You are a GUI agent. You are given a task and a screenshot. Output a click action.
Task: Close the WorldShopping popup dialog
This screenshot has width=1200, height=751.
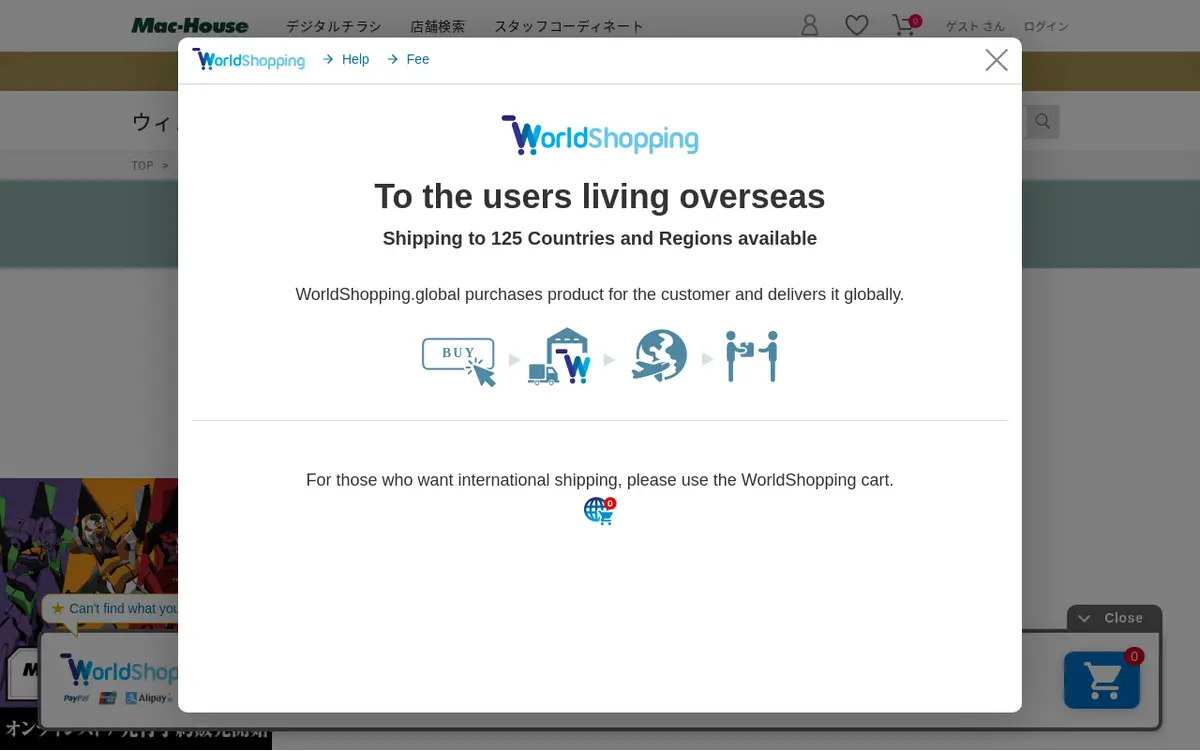[x=996, y=60]
